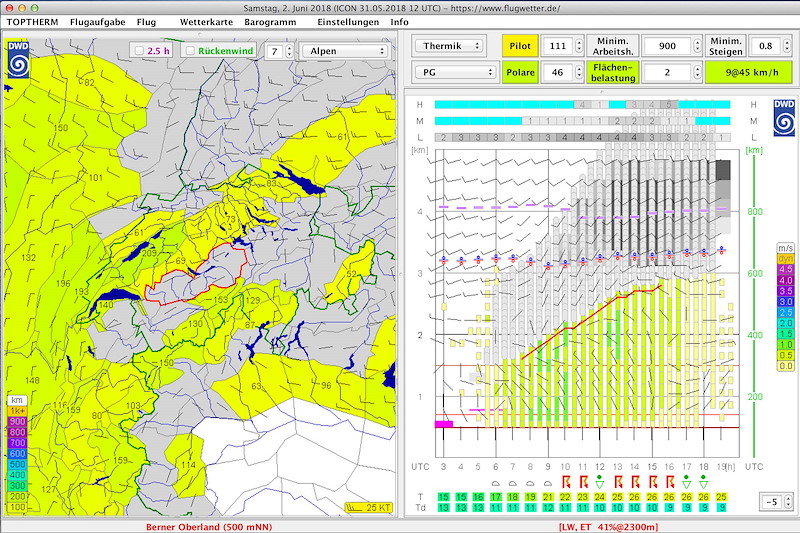
Task: Click the red thunderstorm icon at 10 UTC
Action: point(566,481)
